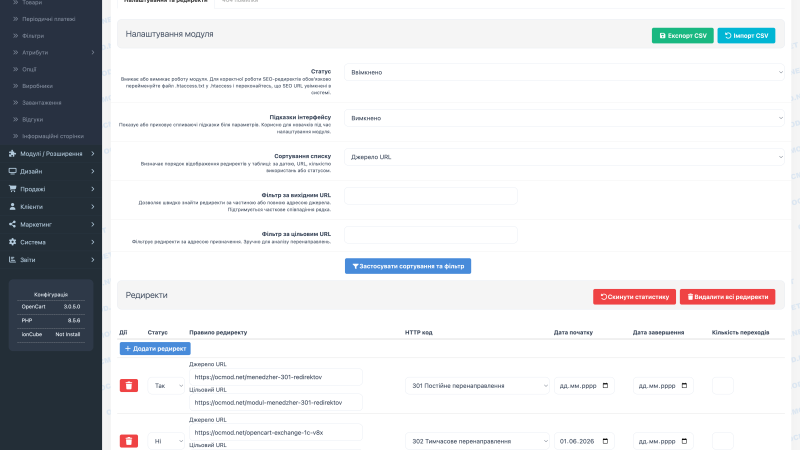Delete the opencart-exchange-1c-v8x redirect row
Image resolution: width=800 pixels, height=450 pixels.
pyautogui.click(x=129, y=441)
